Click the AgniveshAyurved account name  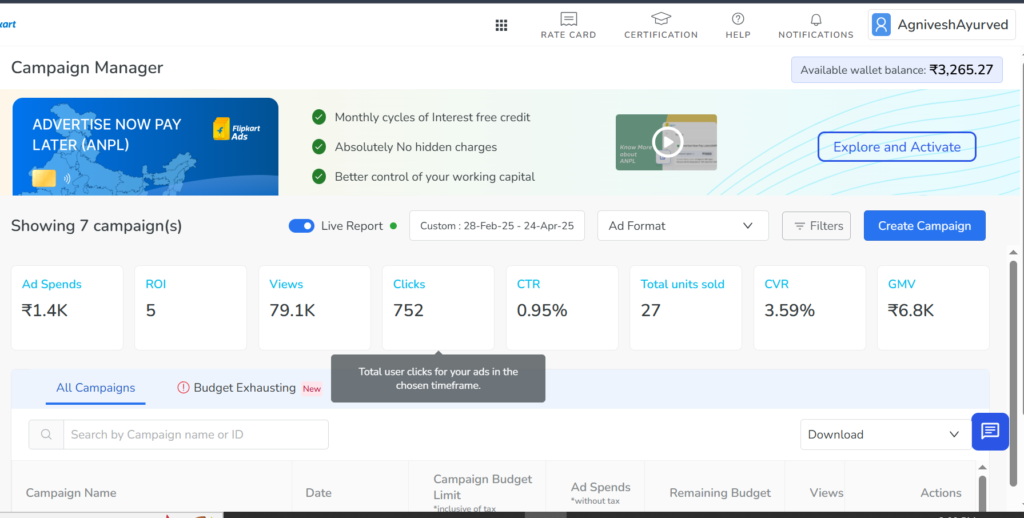pyautogui.click(x=952, y=25)
